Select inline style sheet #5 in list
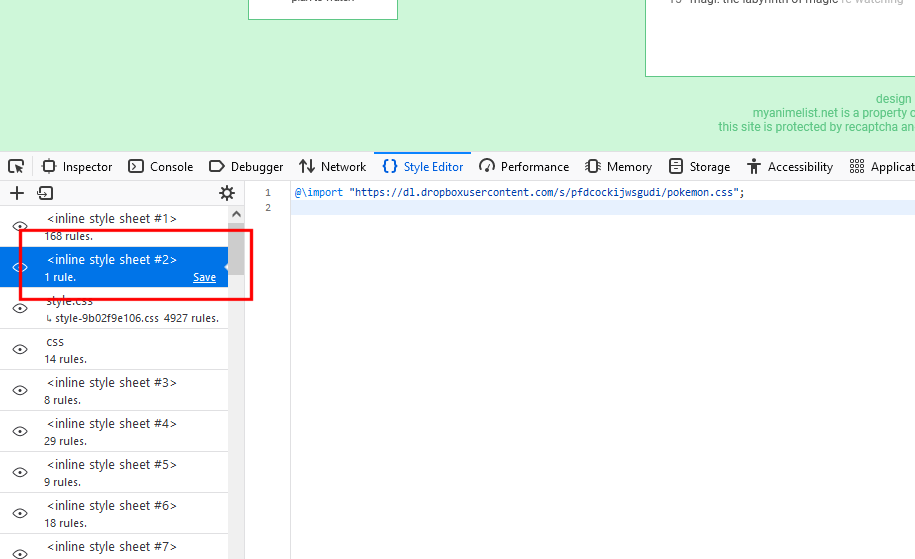Image resolution: width=915 pixels, height=559 pixels. pos(111,471)
